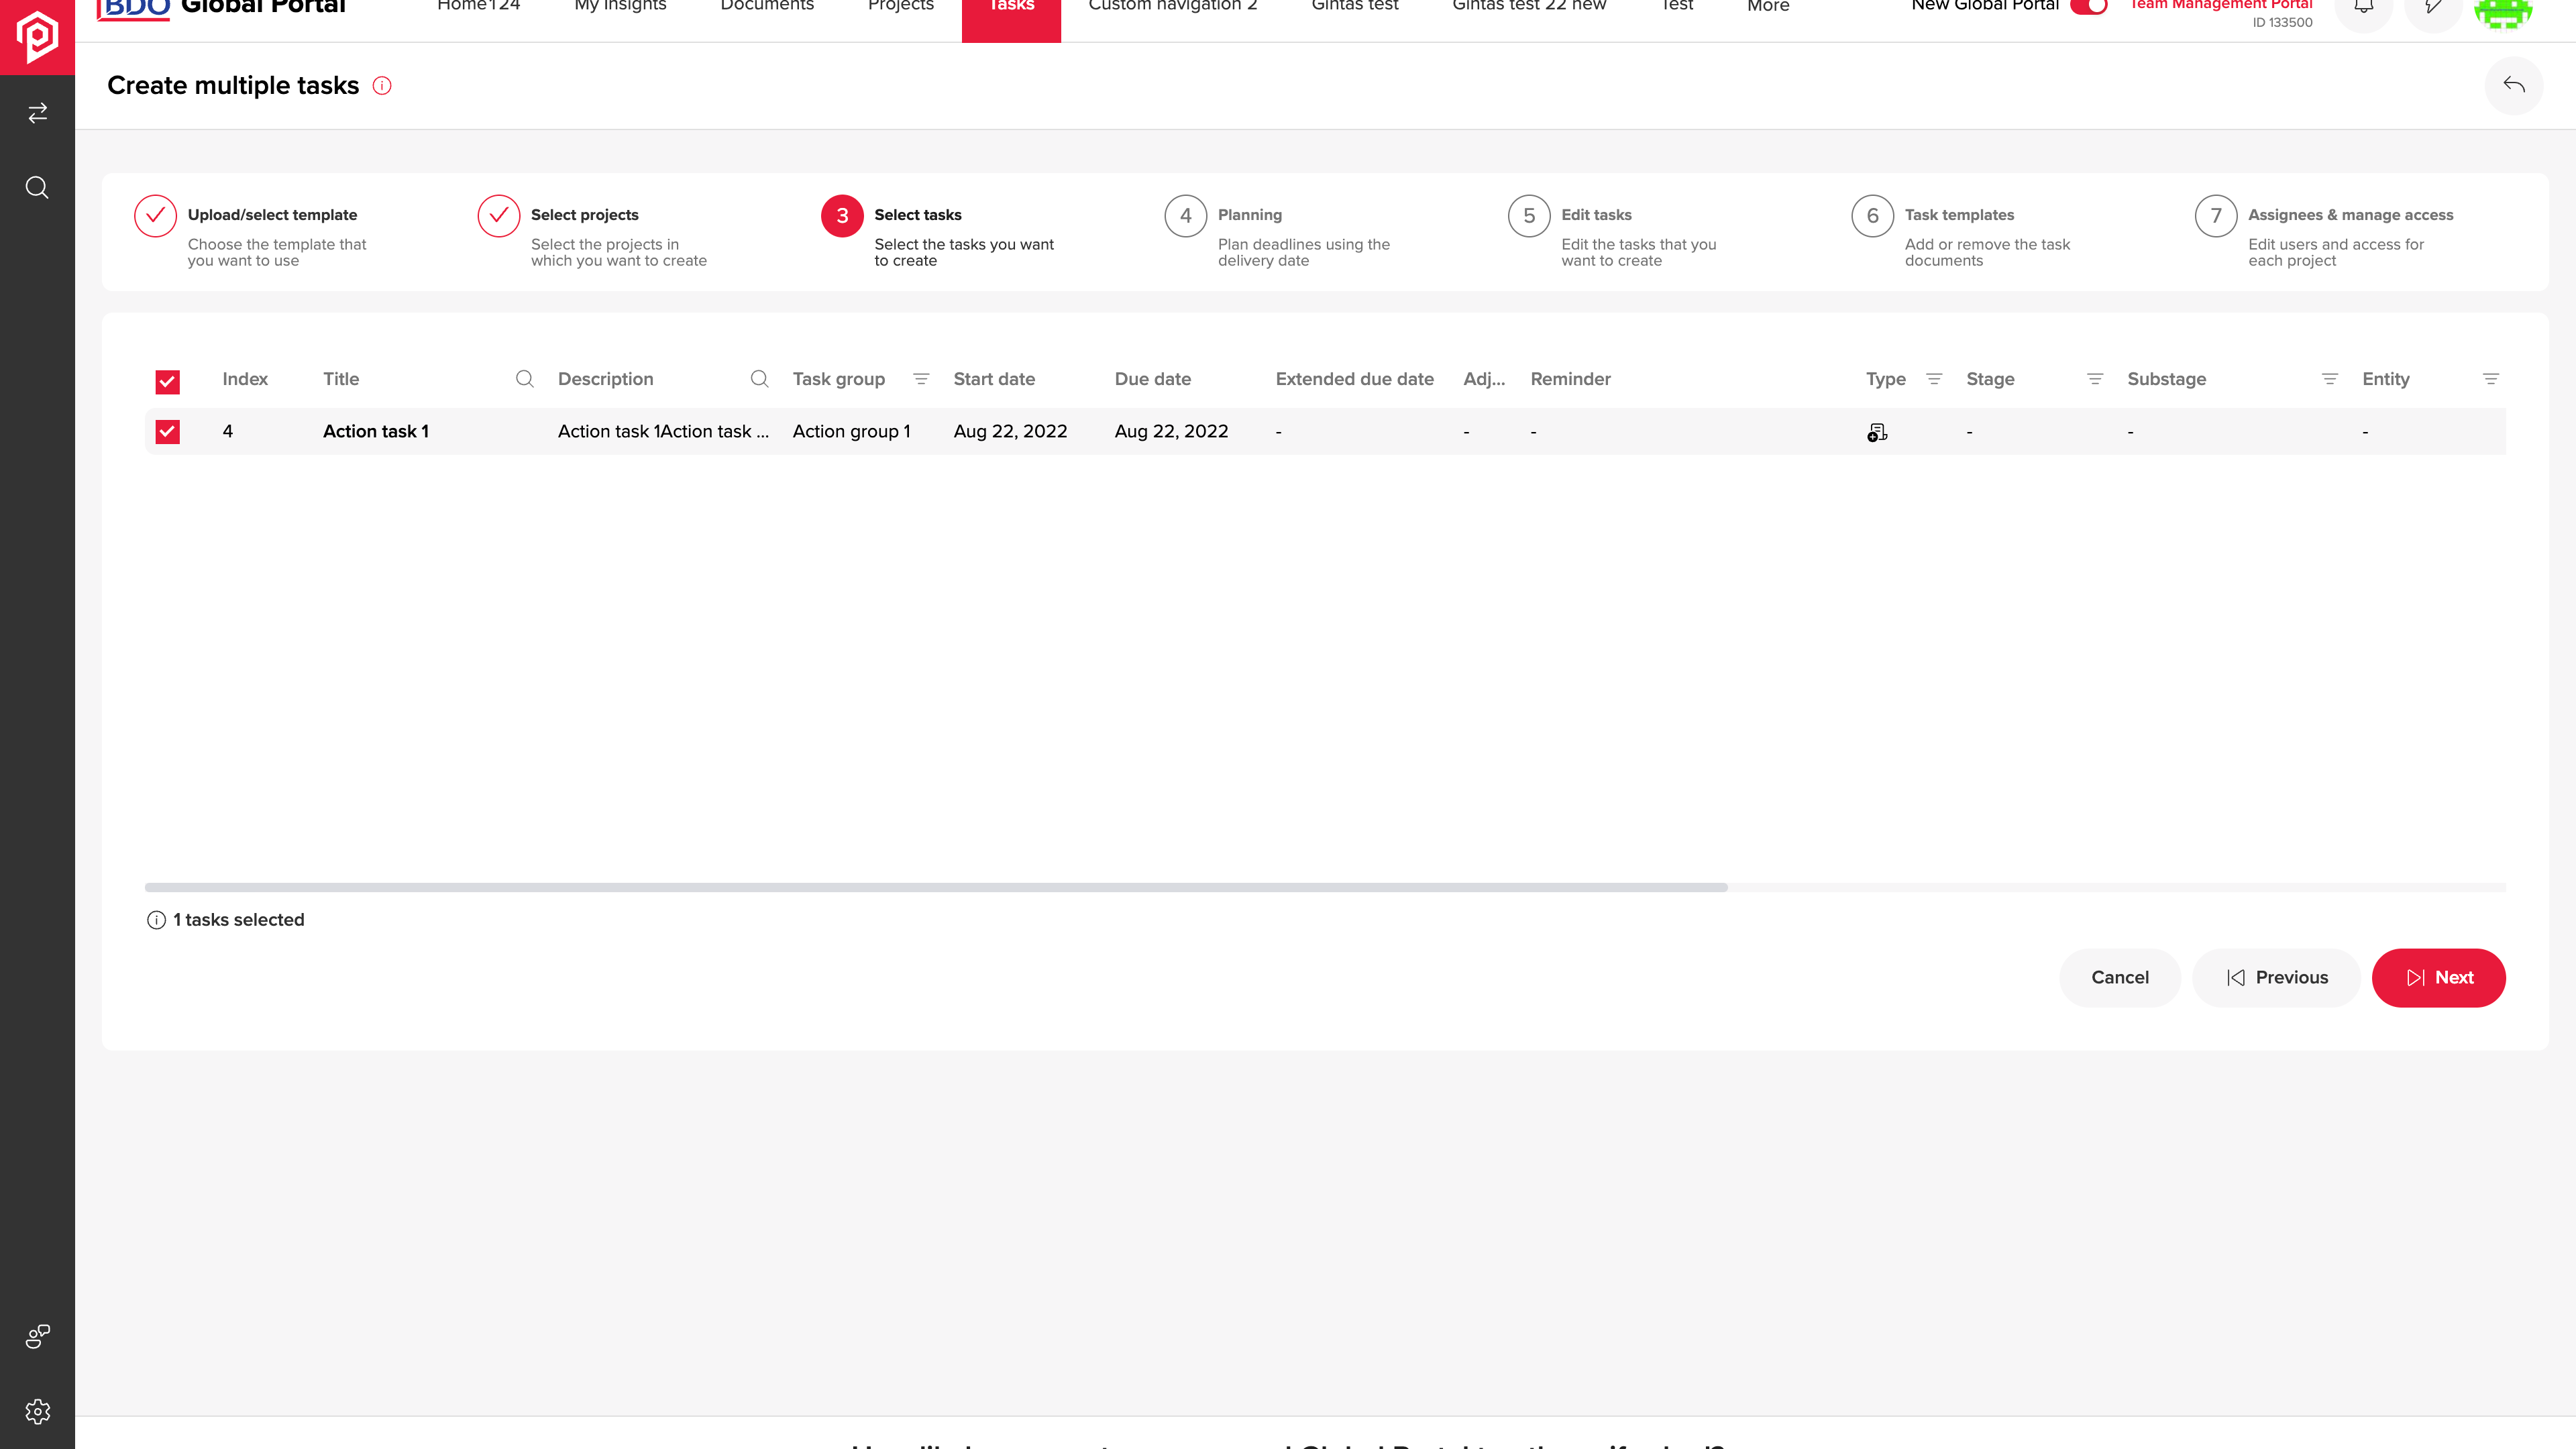Search the Description column
The image size is (2576, 1449).
tap(760, 379)
